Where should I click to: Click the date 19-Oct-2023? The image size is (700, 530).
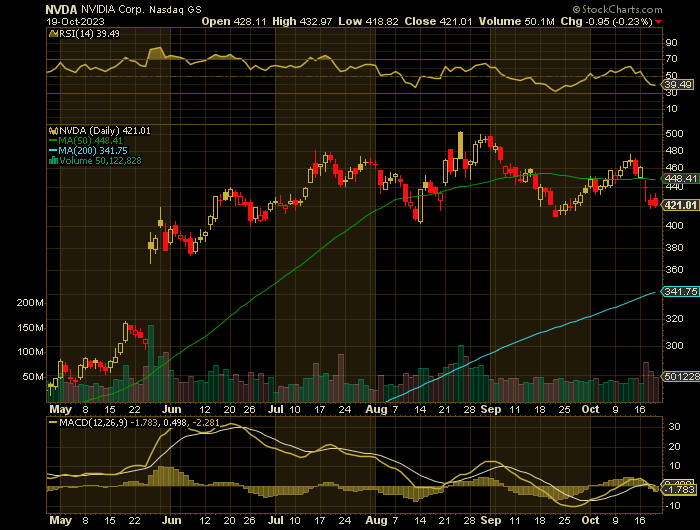(x=75, y=21)
